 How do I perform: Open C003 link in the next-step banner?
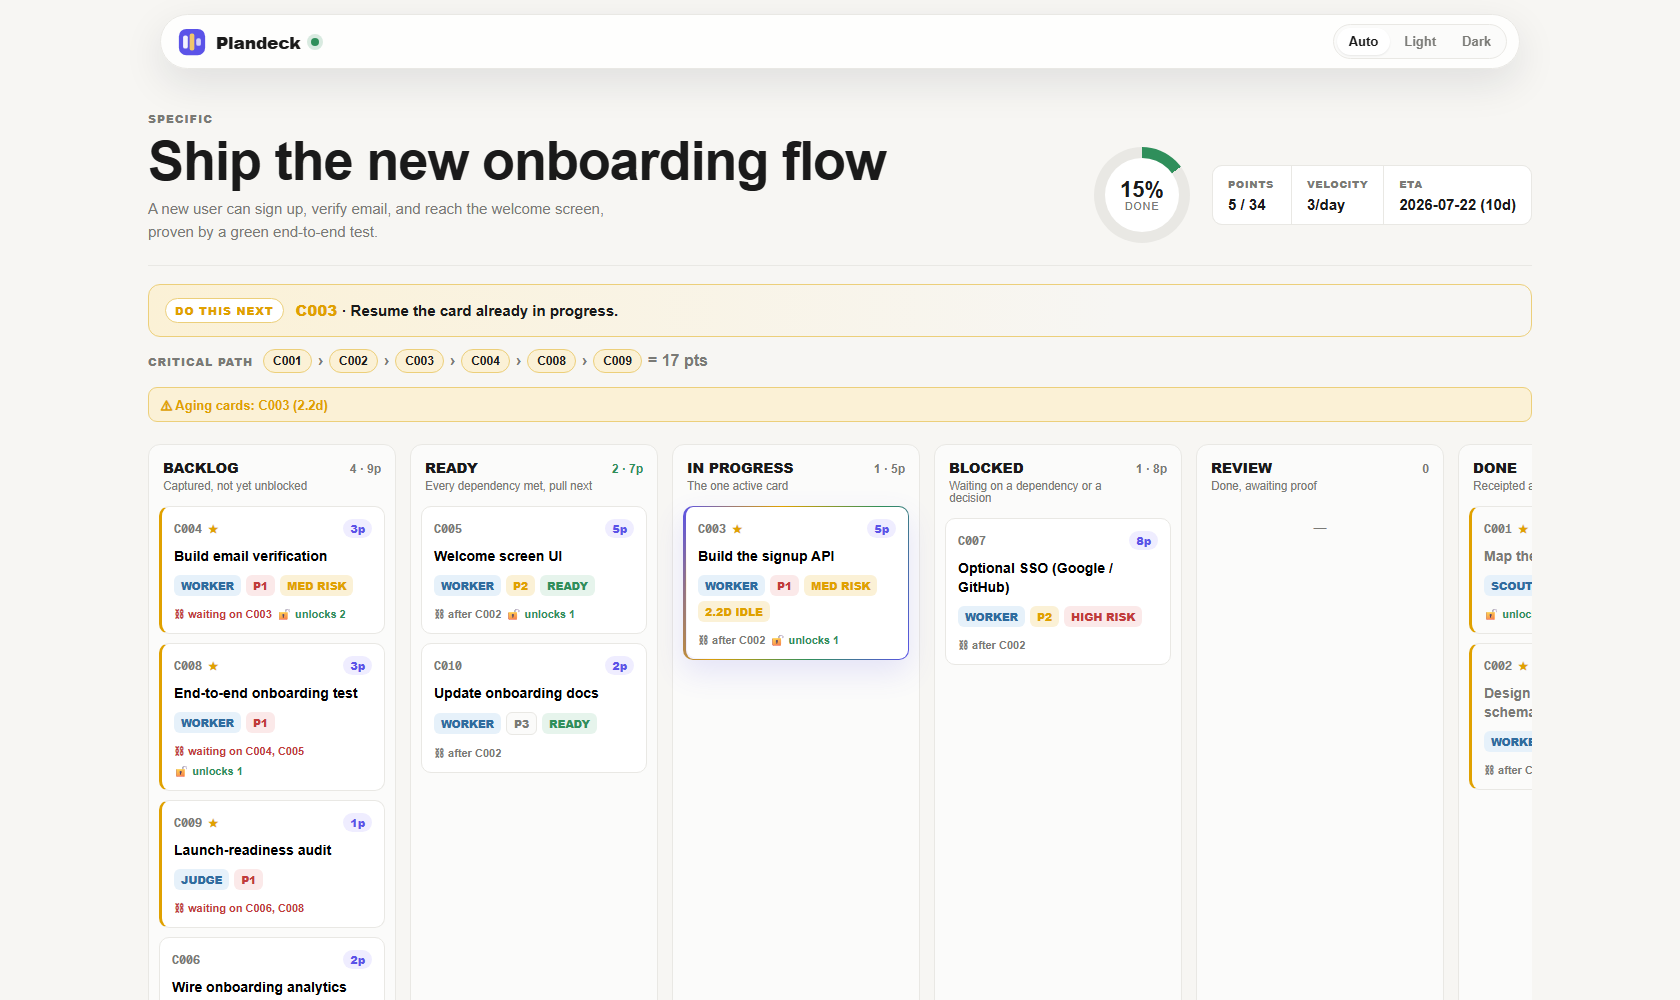click(x=316, y=311)
